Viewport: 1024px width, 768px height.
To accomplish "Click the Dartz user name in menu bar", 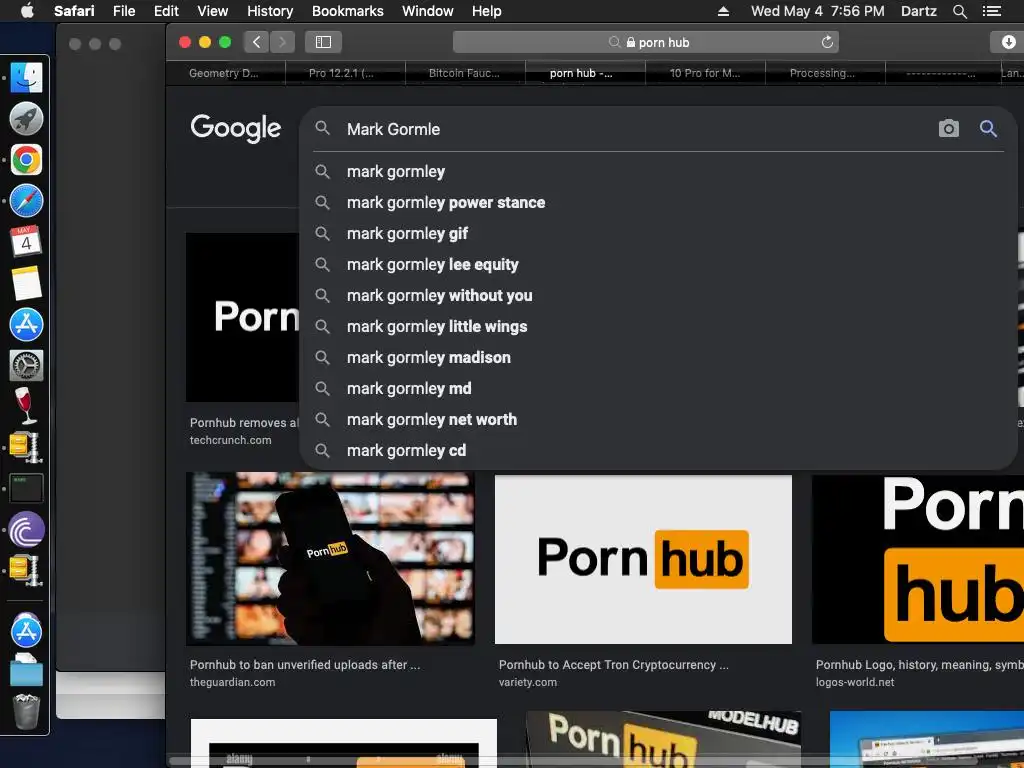I will tap(918, 11).
